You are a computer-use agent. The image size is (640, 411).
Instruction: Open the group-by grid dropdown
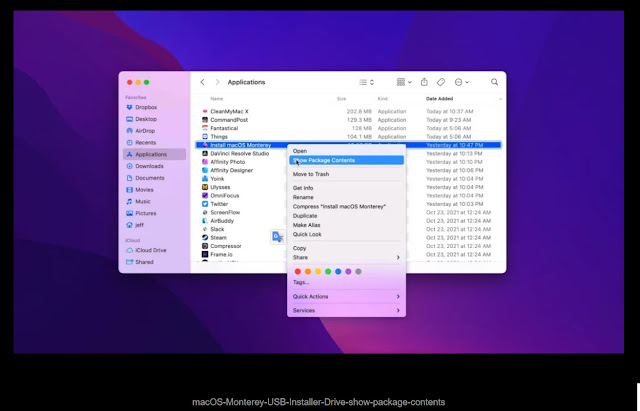coord(404,82)
